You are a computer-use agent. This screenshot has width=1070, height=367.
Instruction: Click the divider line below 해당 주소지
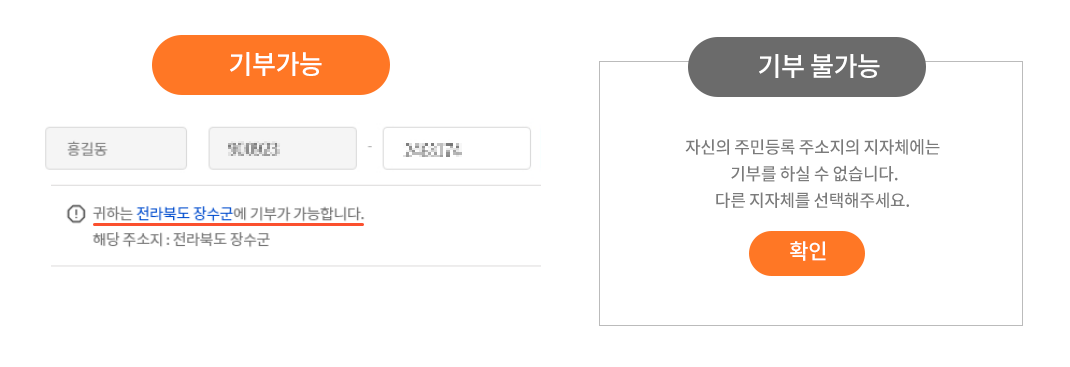(295, 265)
